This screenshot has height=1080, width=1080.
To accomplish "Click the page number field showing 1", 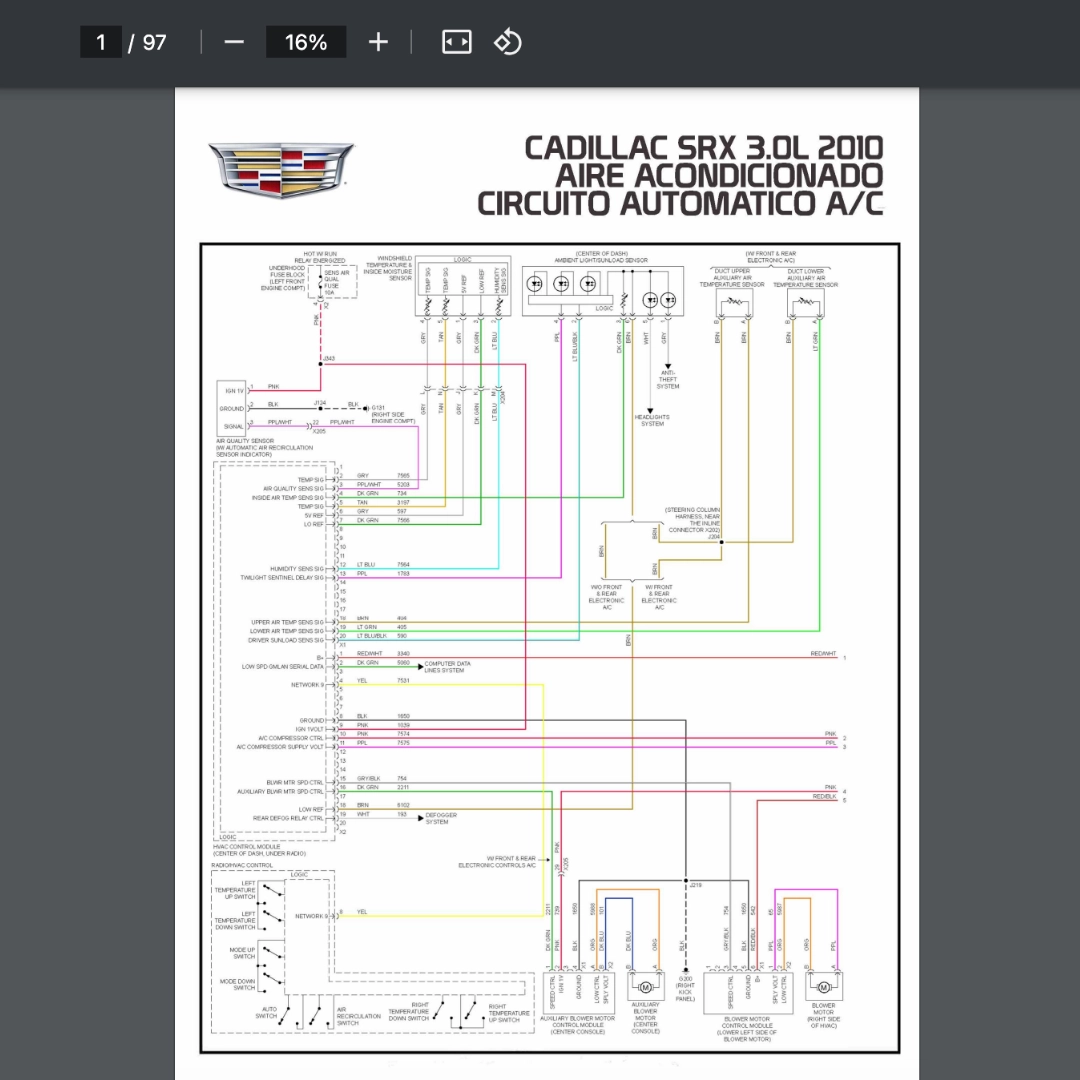I will point(101,42).
